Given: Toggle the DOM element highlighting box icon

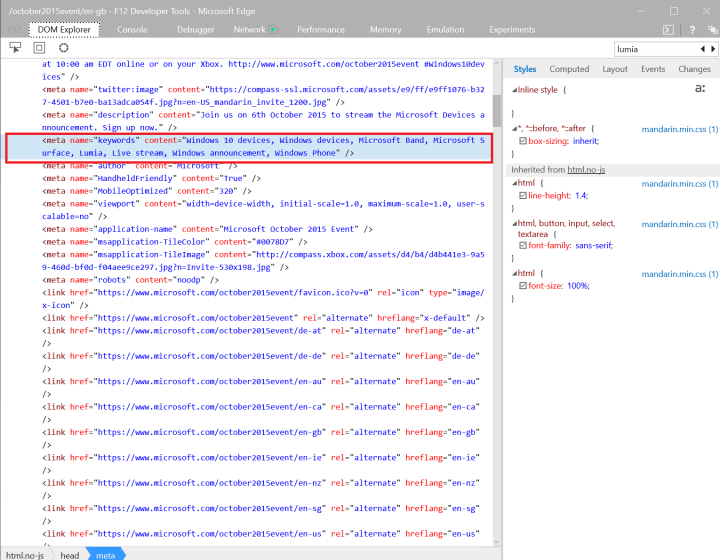Looking at the screenshot, I should point(39,47).
